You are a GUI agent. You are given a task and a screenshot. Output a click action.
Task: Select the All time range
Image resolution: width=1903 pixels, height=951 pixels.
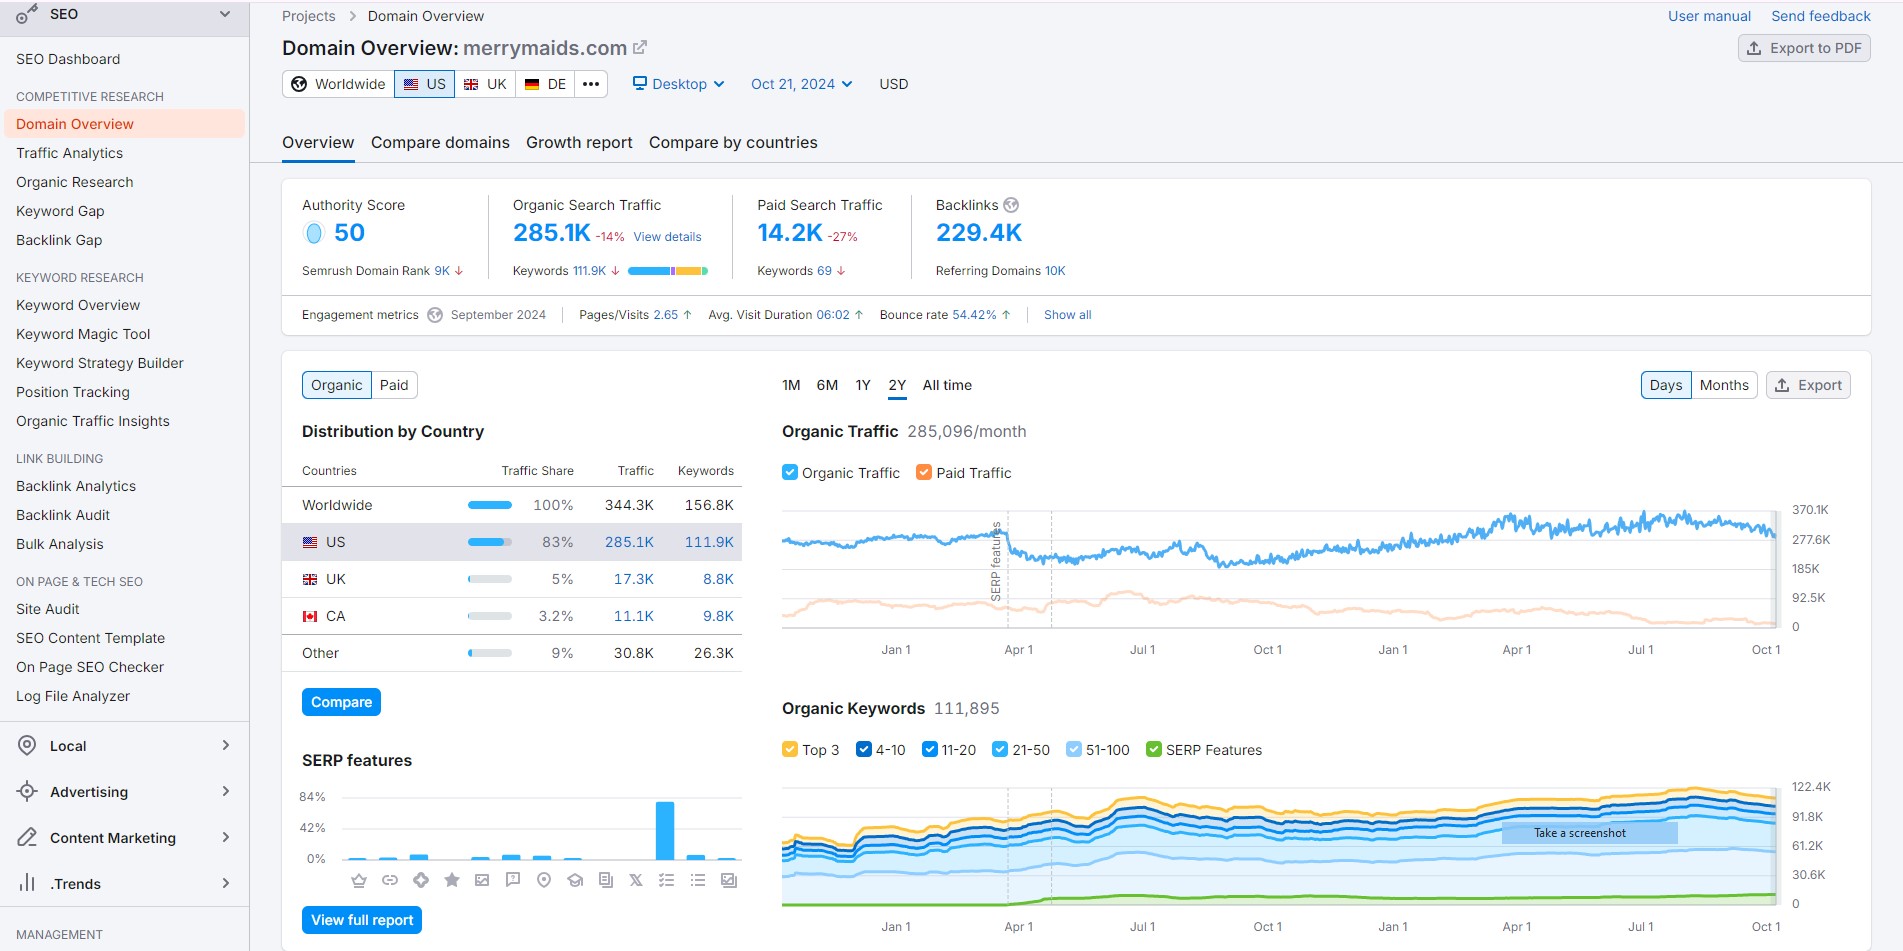pyautogui.click(x=947, y=385)
